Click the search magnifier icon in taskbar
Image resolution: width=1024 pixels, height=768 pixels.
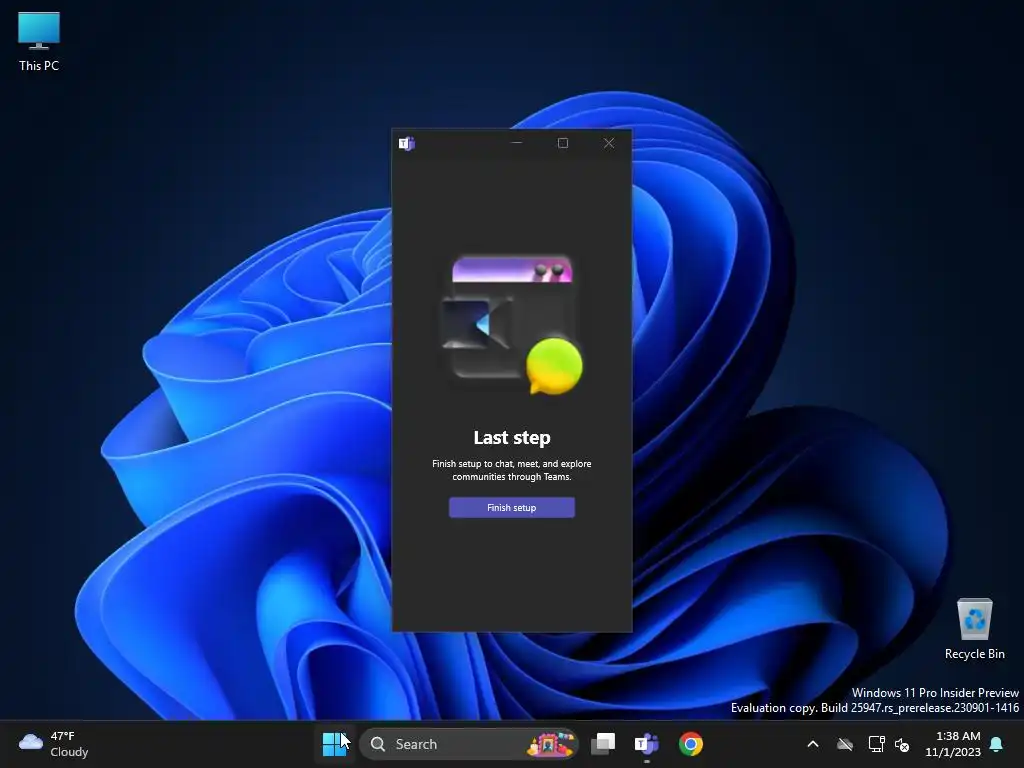[377, 744]
